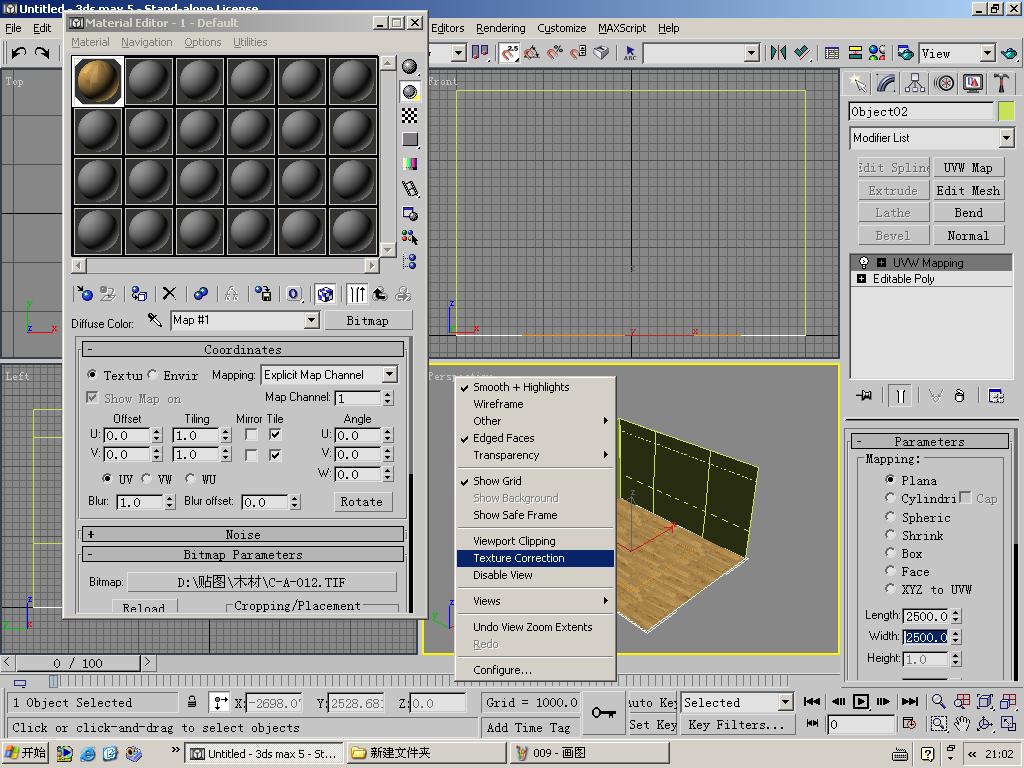Pick material with the Diffuse Color eyedropper
1024x768 pixels.
pos(155,320)
